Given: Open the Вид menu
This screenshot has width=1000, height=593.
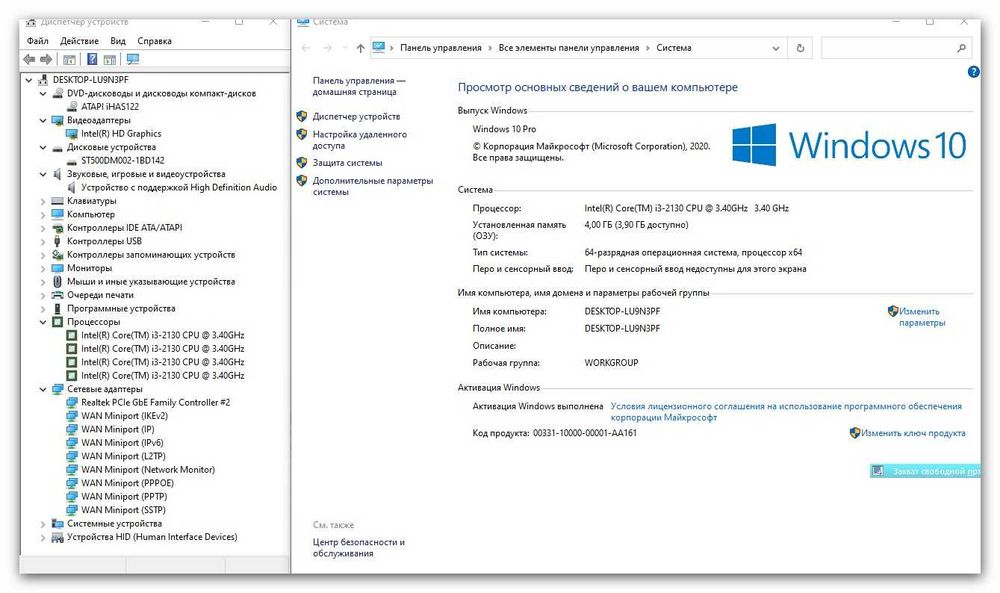Looking at the screenshot, I should pos(118,41).
